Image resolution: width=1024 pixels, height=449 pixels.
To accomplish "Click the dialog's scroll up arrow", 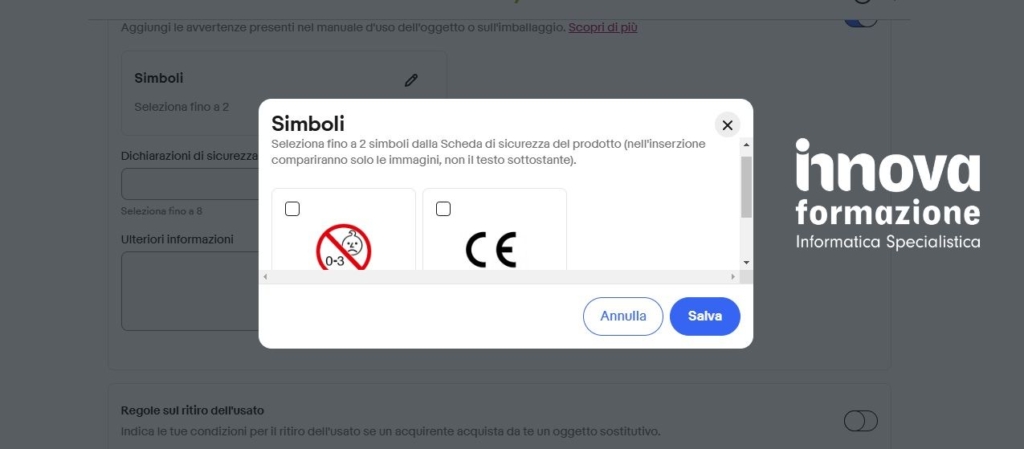I will tap(746, 145).
